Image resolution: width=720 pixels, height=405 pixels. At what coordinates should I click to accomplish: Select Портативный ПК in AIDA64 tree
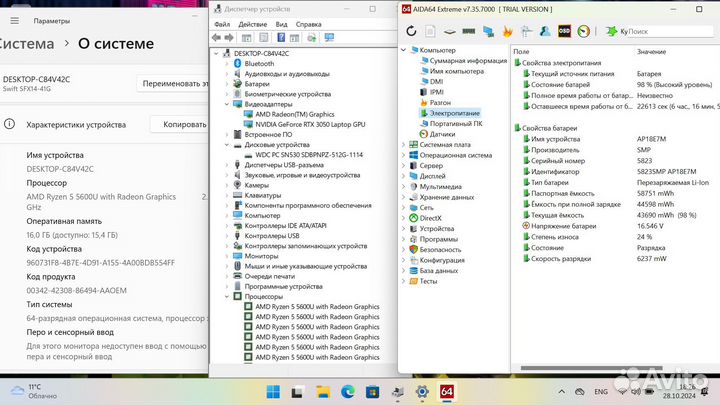click(x=456, y=124)
